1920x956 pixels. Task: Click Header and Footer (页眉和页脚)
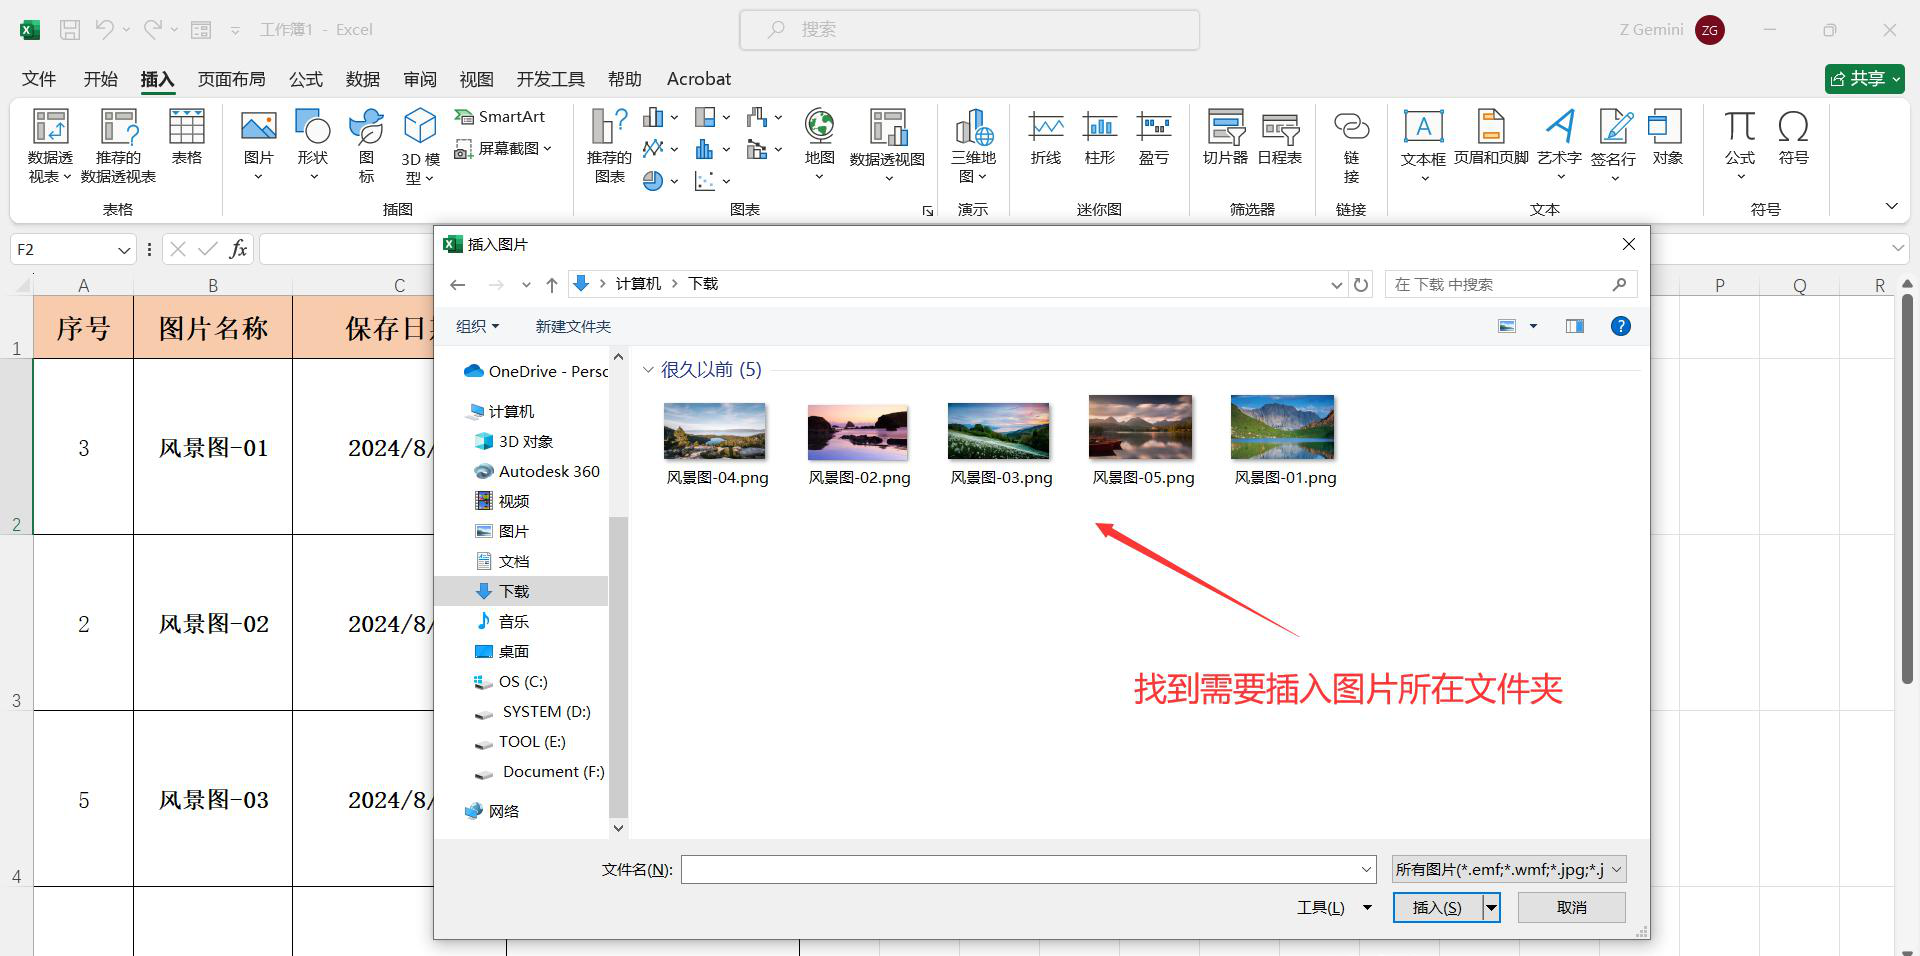tap(1491, 137)
